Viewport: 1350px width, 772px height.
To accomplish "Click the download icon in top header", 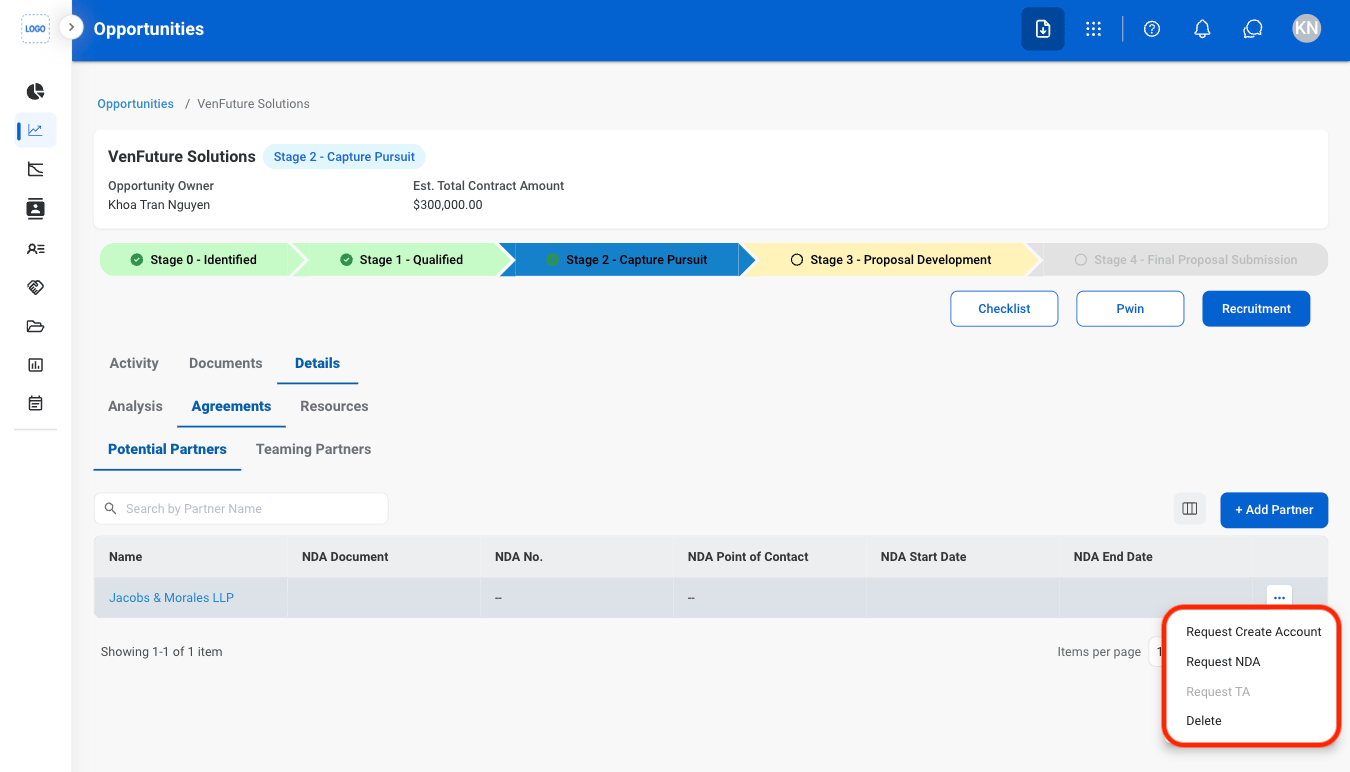I will (x=1043, y=29).
